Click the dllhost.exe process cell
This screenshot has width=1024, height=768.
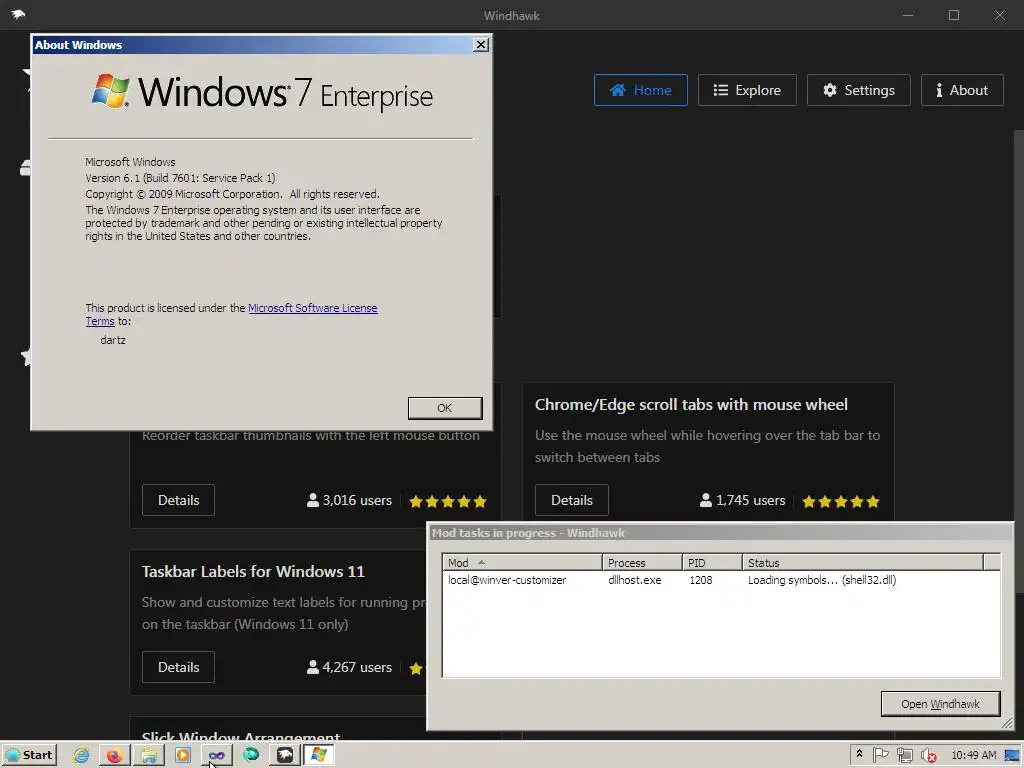click(x=634, y=580)
